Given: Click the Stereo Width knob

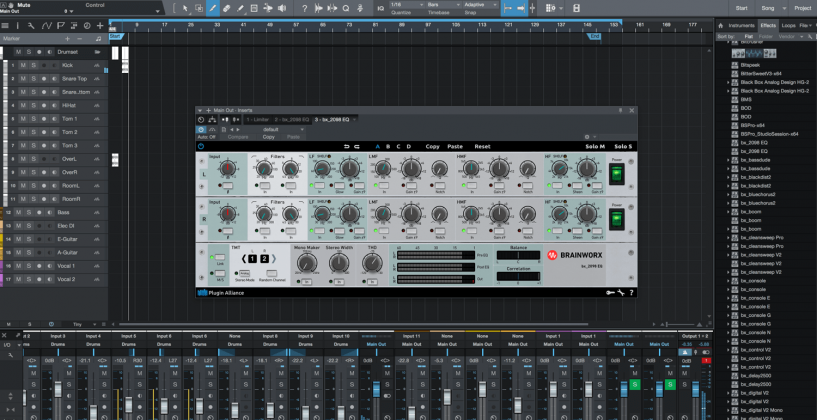Looking at the screenshot, I should [x=339, y=263].
